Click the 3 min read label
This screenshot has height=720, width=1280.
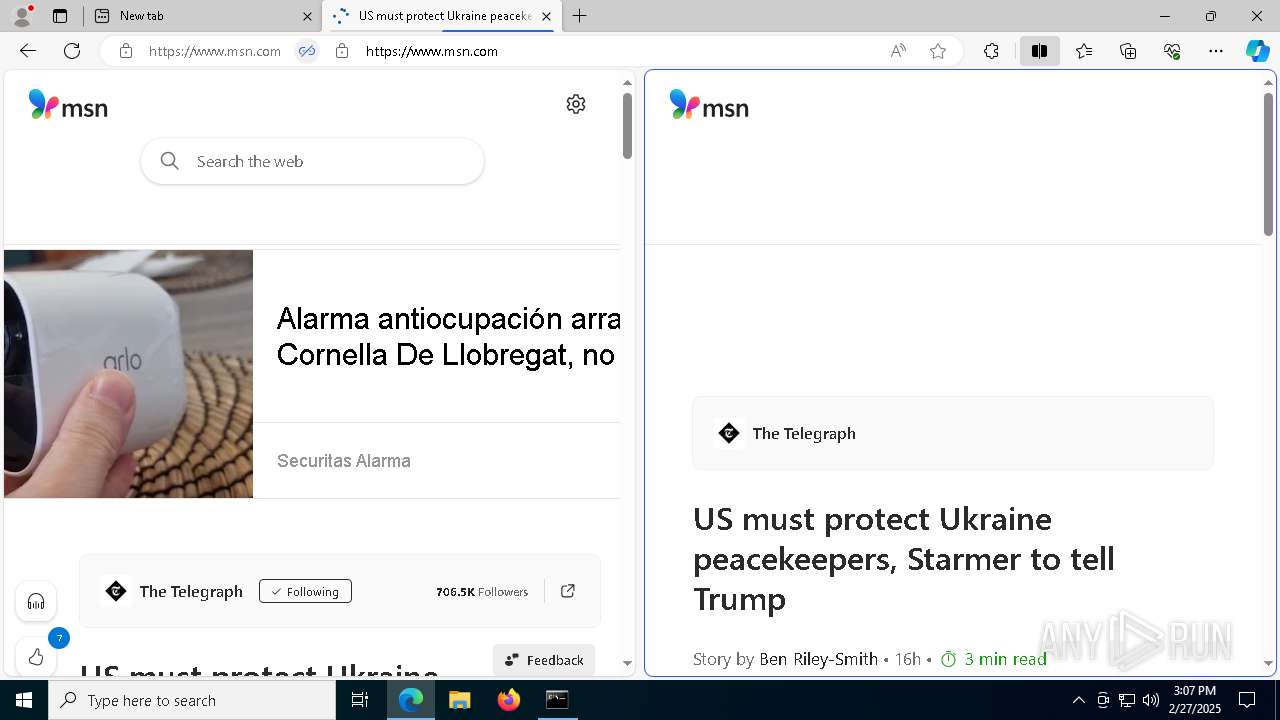click(x=993, y=659)
